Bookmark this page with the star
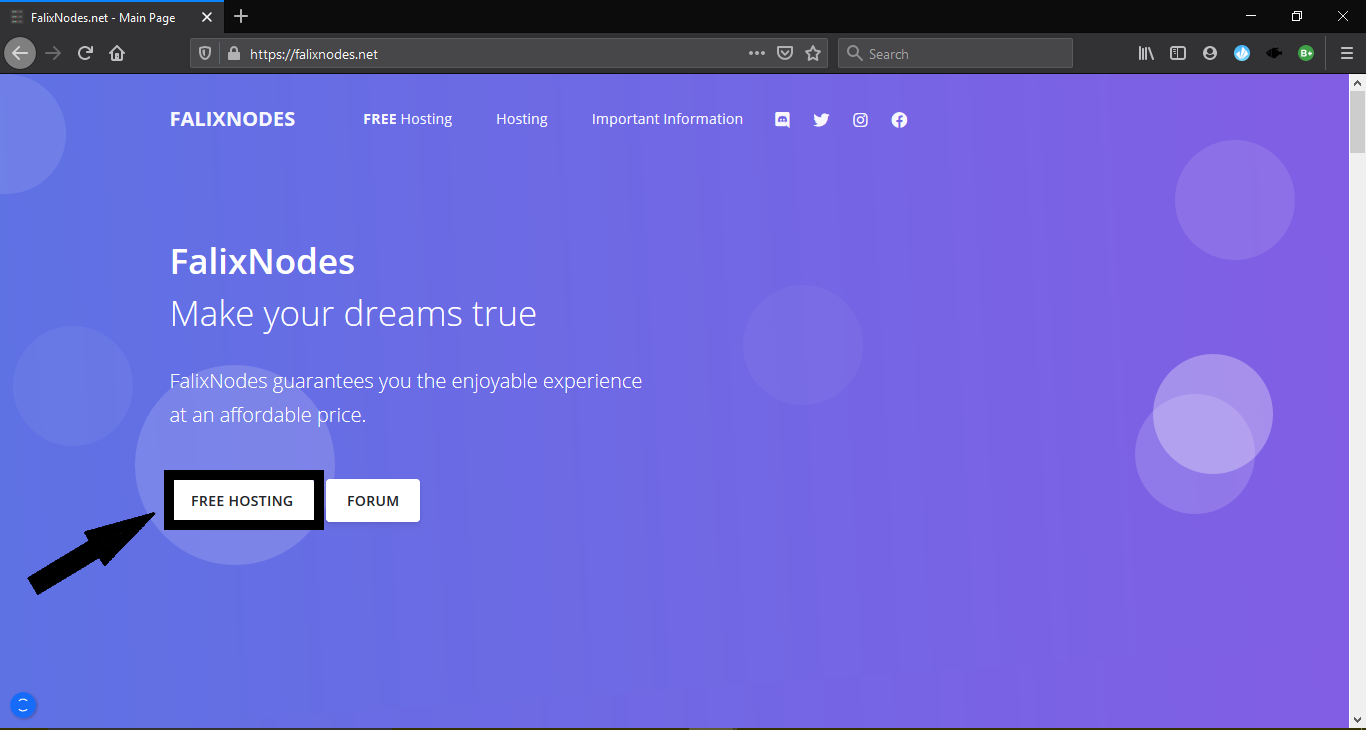Image resolution: width=1366 pixels, height=730 pixels. (813, 54)
